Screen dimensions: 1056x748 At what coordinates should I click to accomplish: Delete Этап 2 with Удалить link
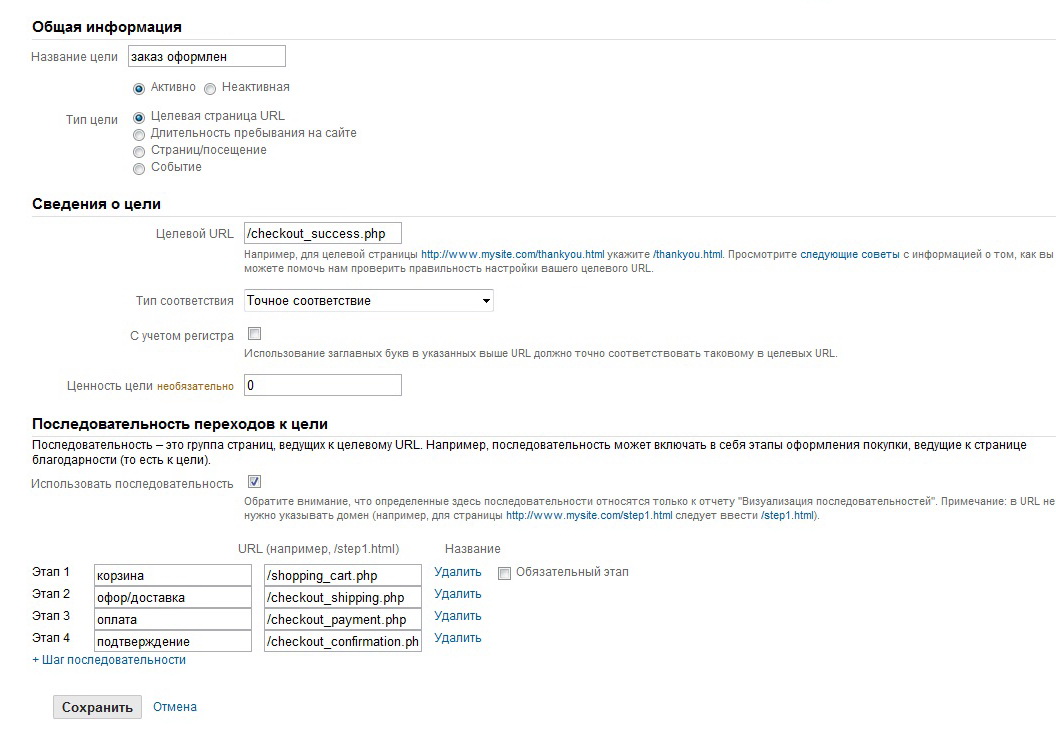point(458,594)
